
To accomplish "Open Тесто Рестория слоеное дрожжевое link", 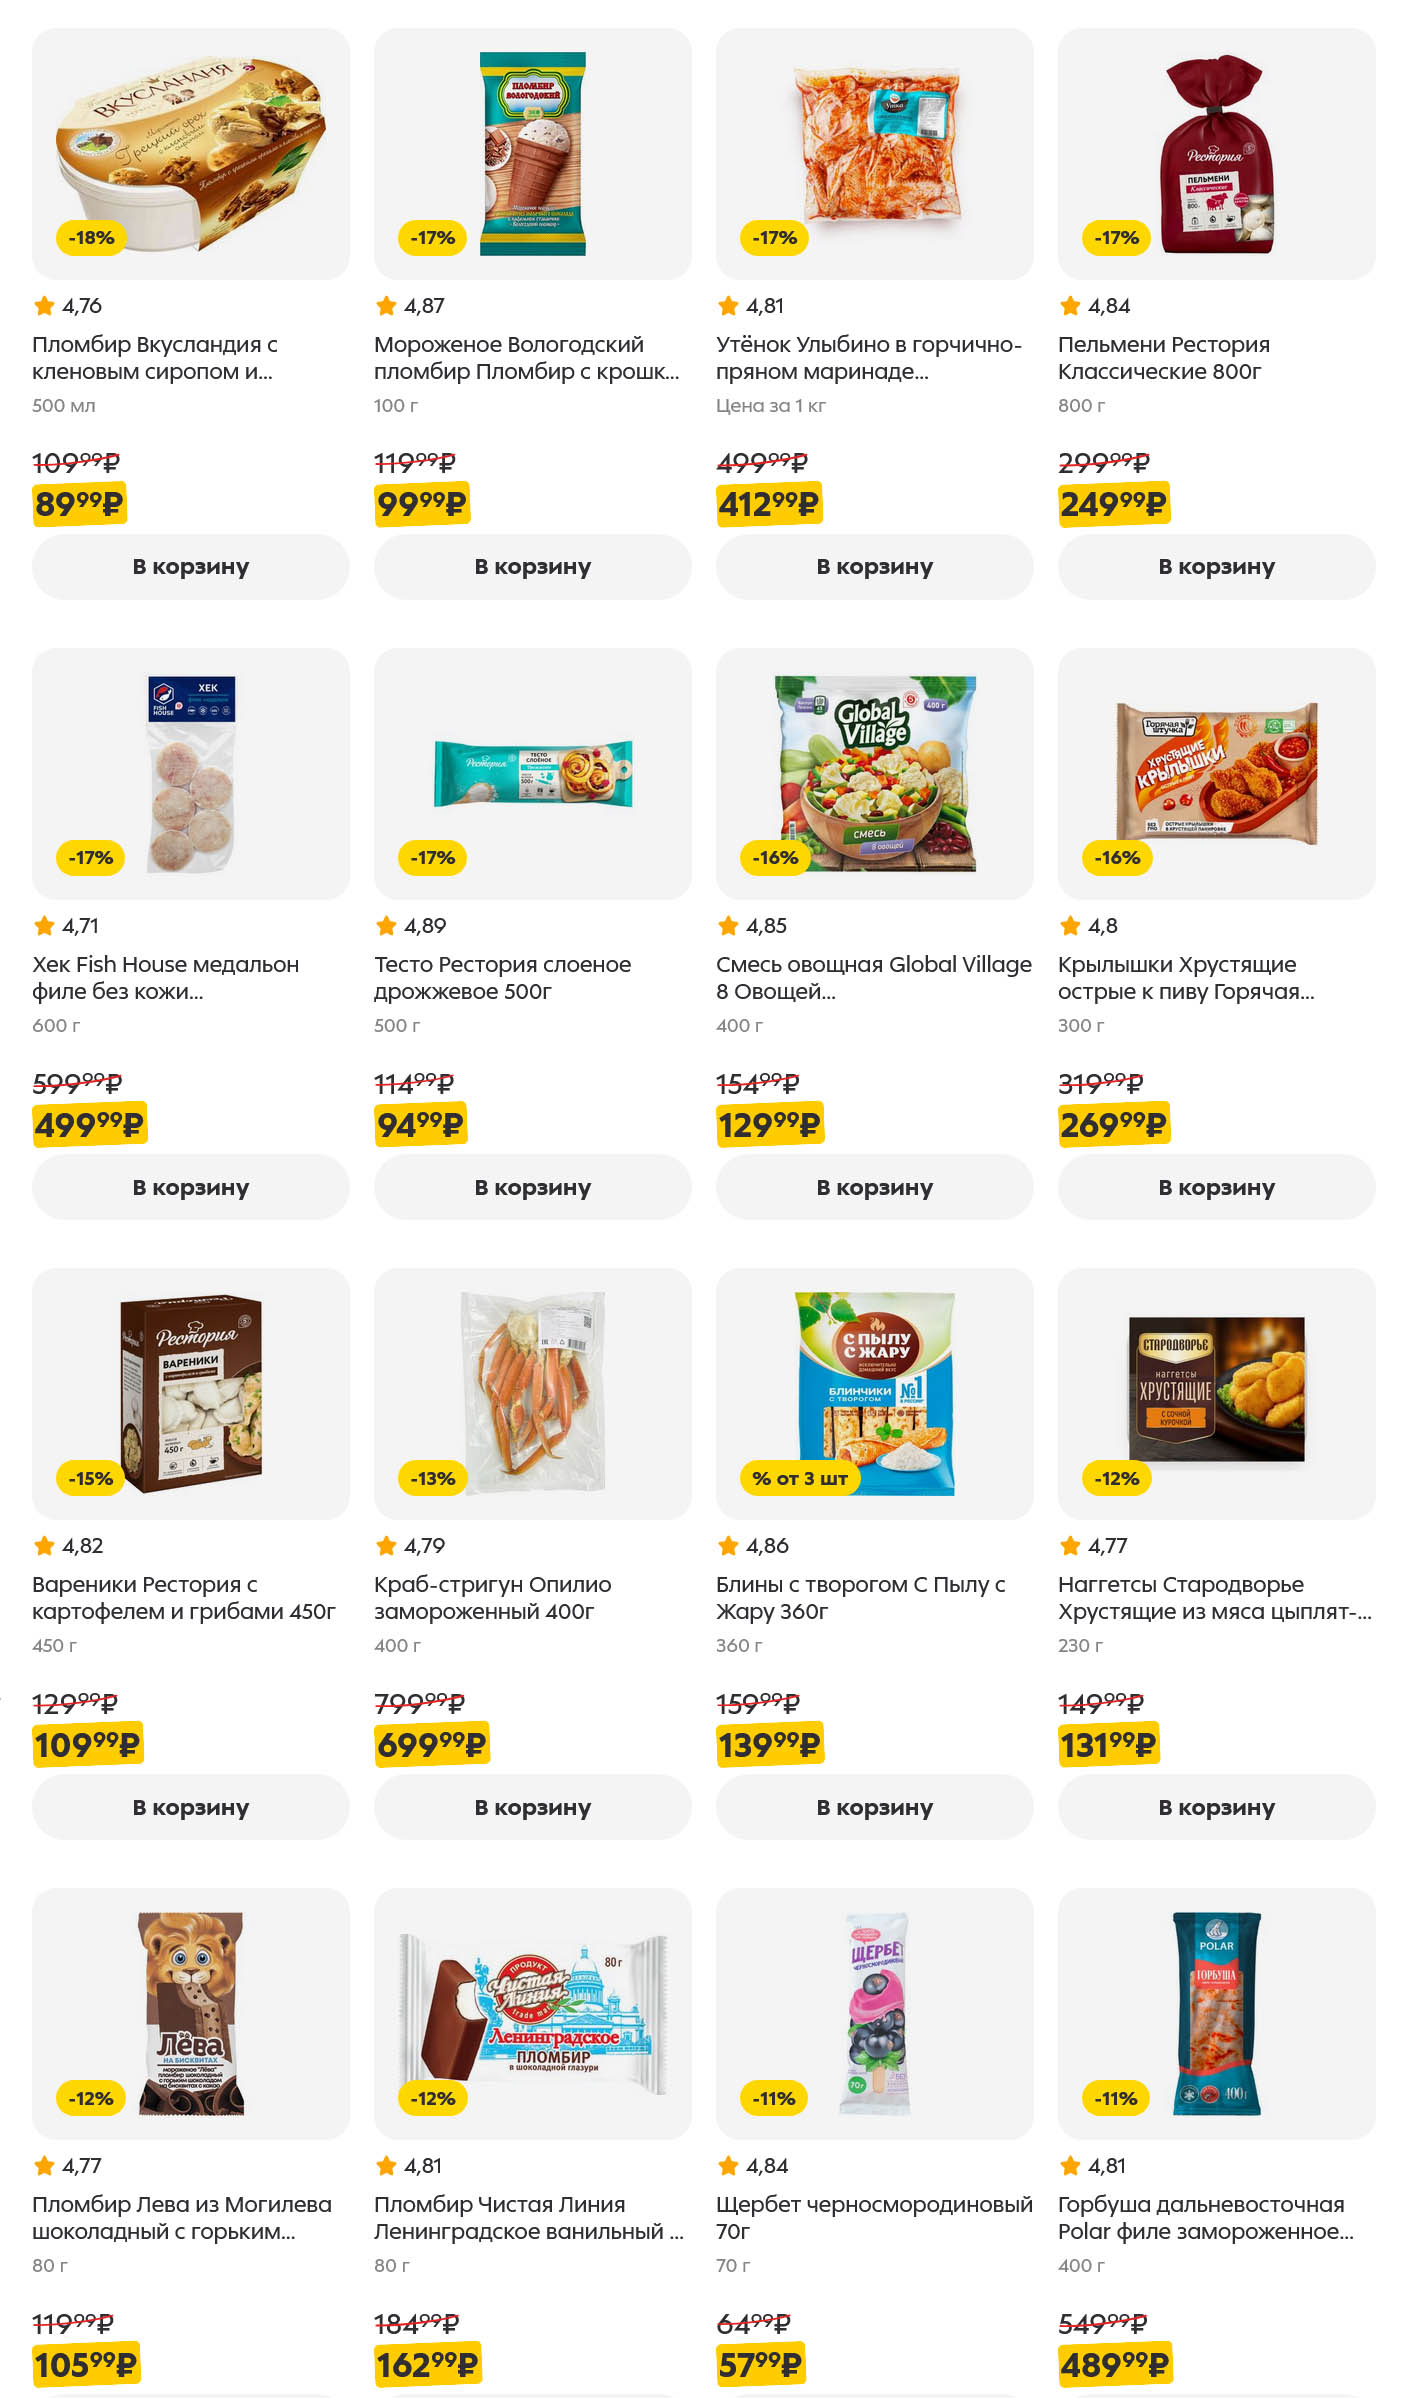I will [x=502, y=978].
